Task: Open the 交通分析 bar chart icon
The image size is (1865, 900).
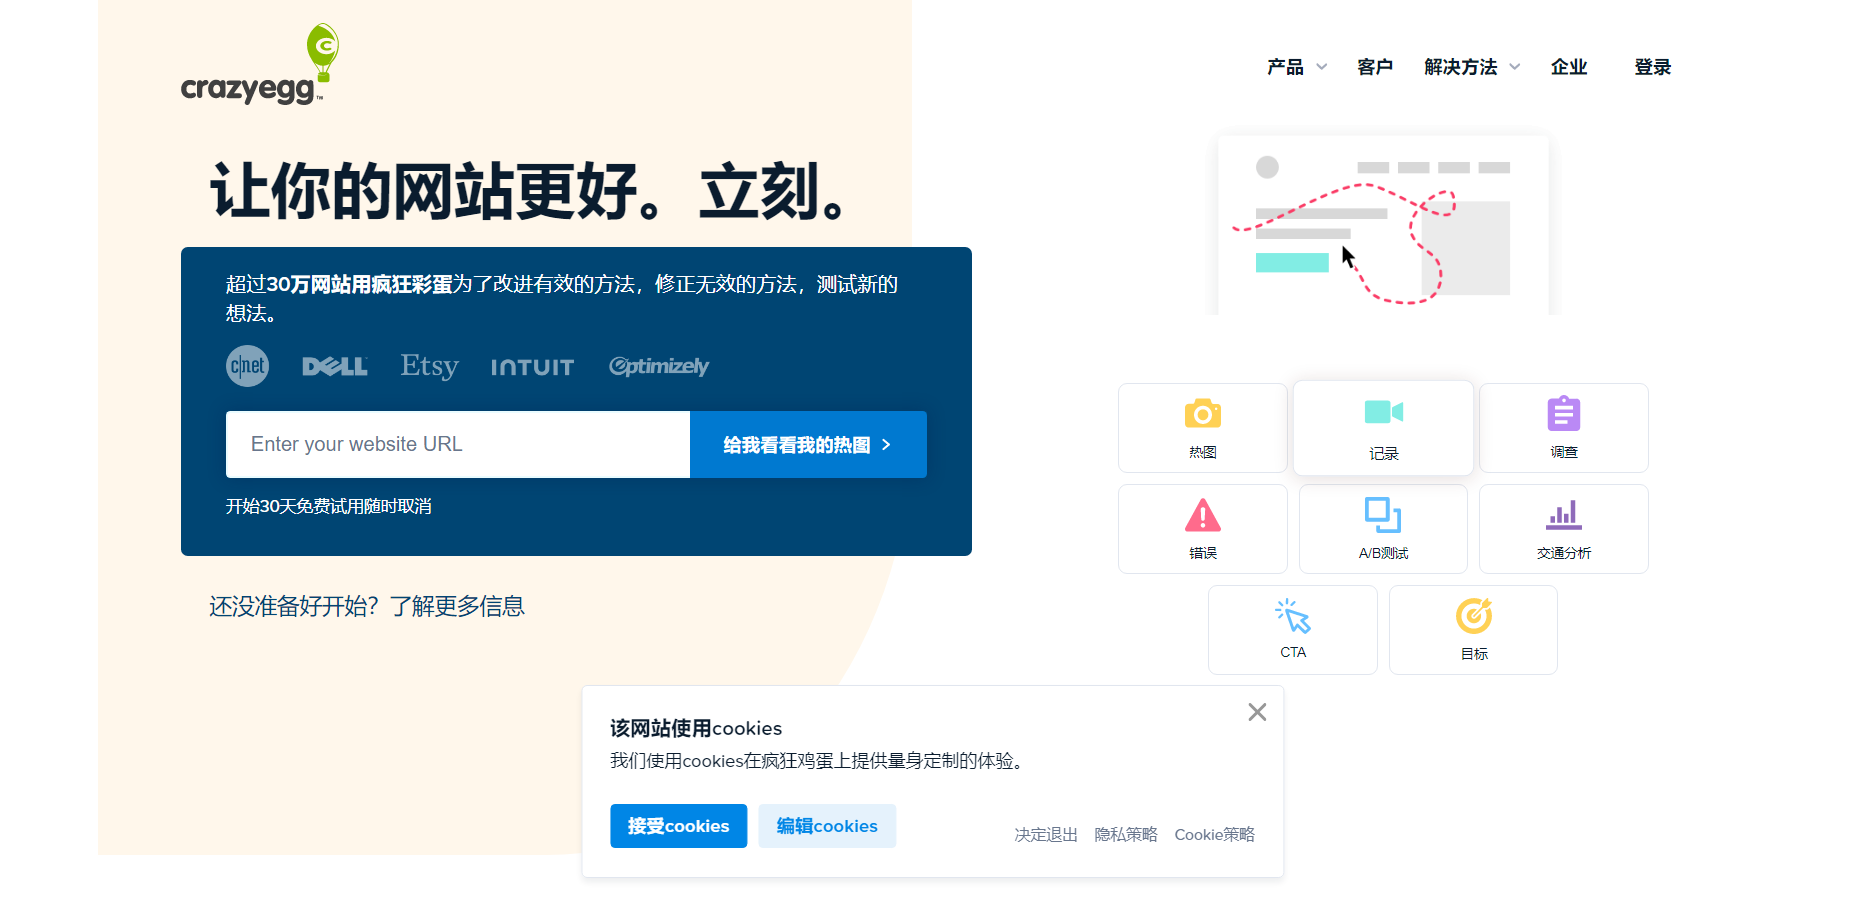Action: (x=1563, y=515)
